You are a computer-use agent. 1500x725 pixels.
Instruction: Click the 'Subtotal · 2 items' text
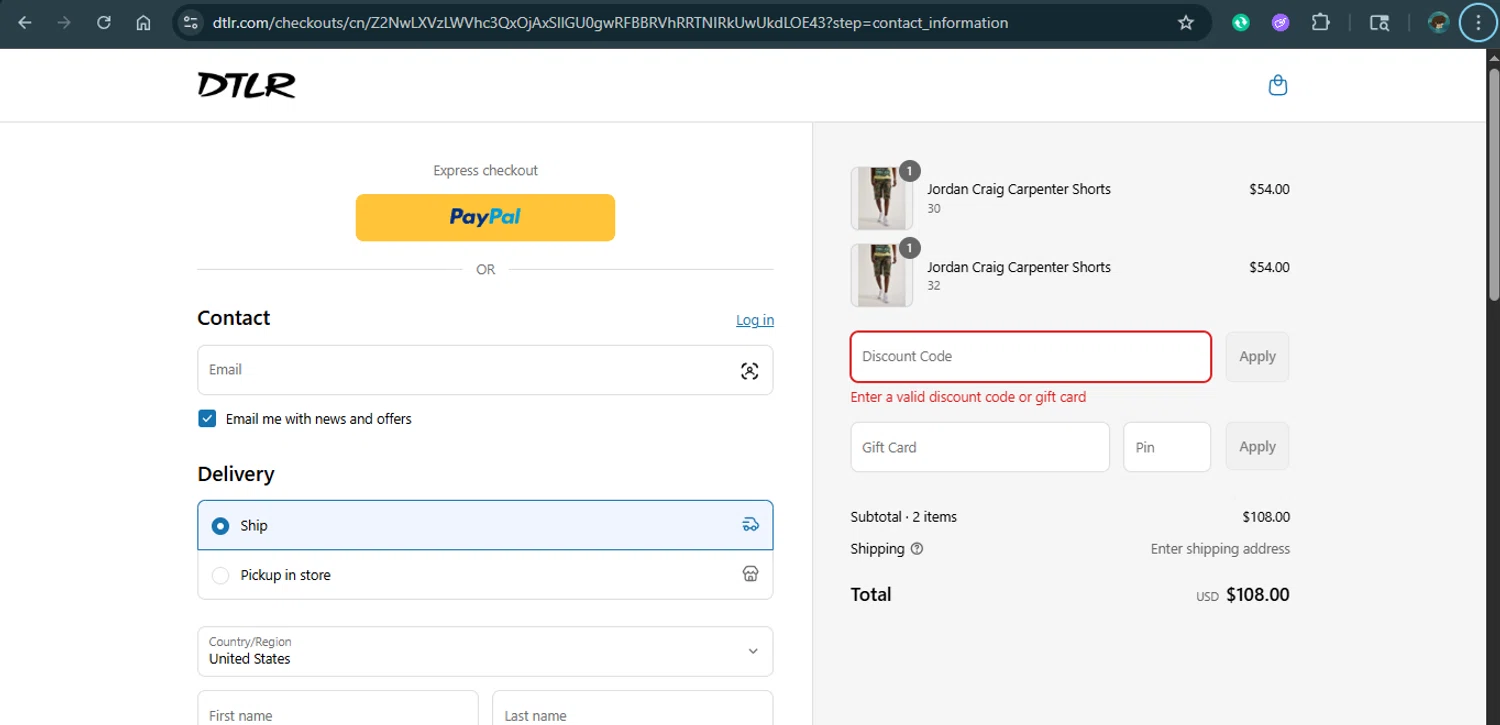click(x=903, y=517)
